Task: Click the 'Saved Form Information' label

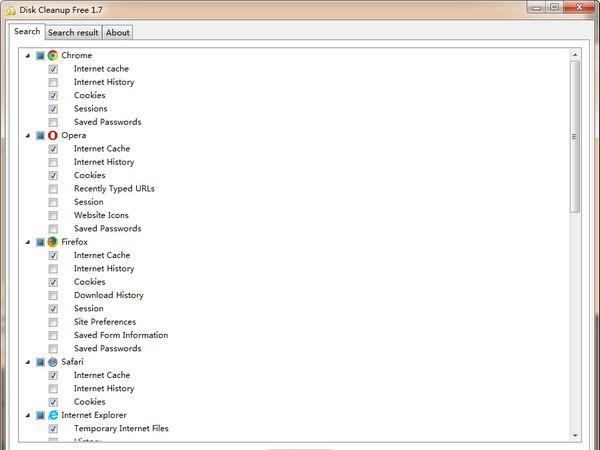Action: (x=121, y=335)
